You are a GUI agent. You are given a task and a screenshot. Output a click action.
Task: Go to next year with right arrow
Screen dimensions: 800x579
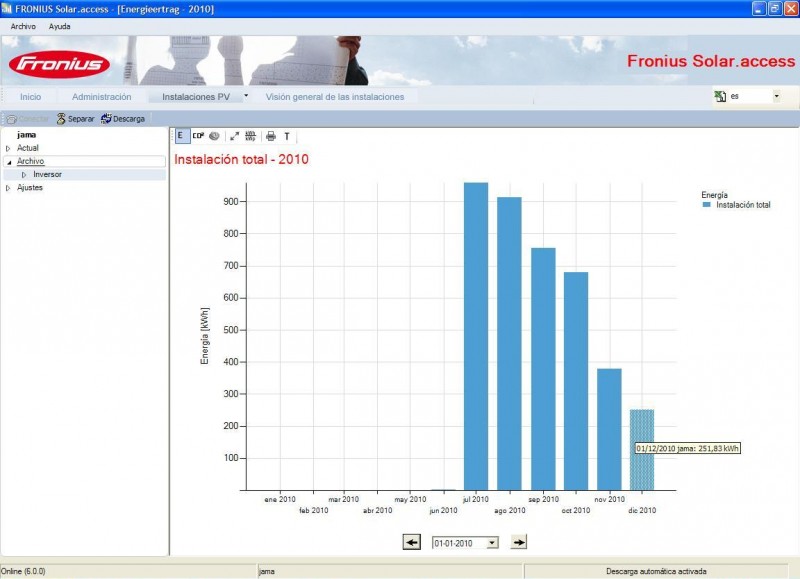click(x=518, y=542)
